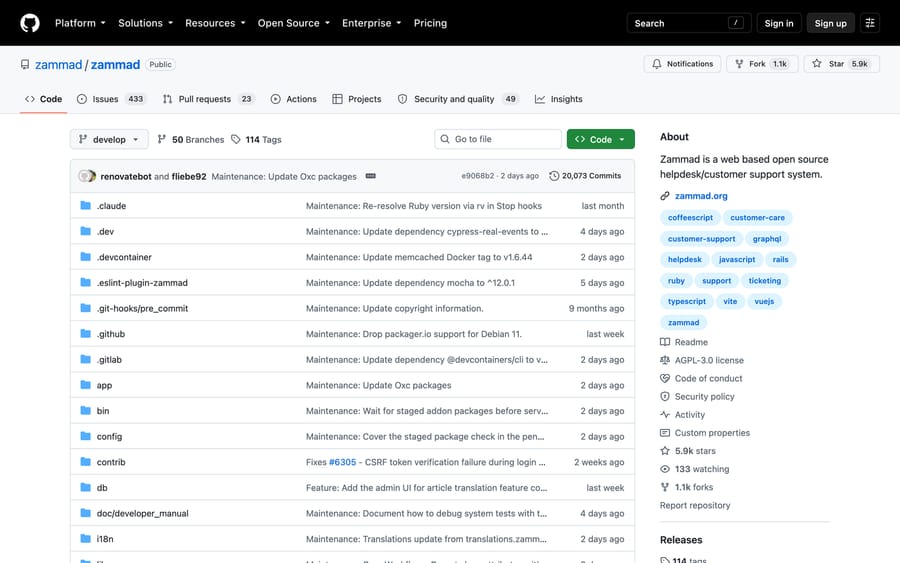
Task: Select the Code tab
Action: pos(43,99)
